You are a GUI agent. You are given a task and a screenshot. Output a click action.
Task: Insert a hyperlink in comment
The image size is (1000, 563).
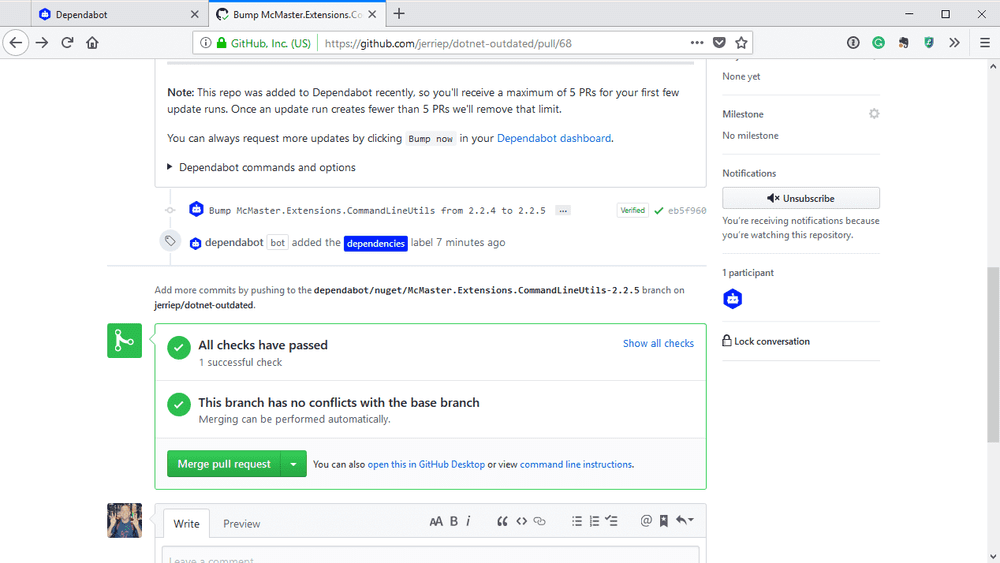(x=540, y=522)
